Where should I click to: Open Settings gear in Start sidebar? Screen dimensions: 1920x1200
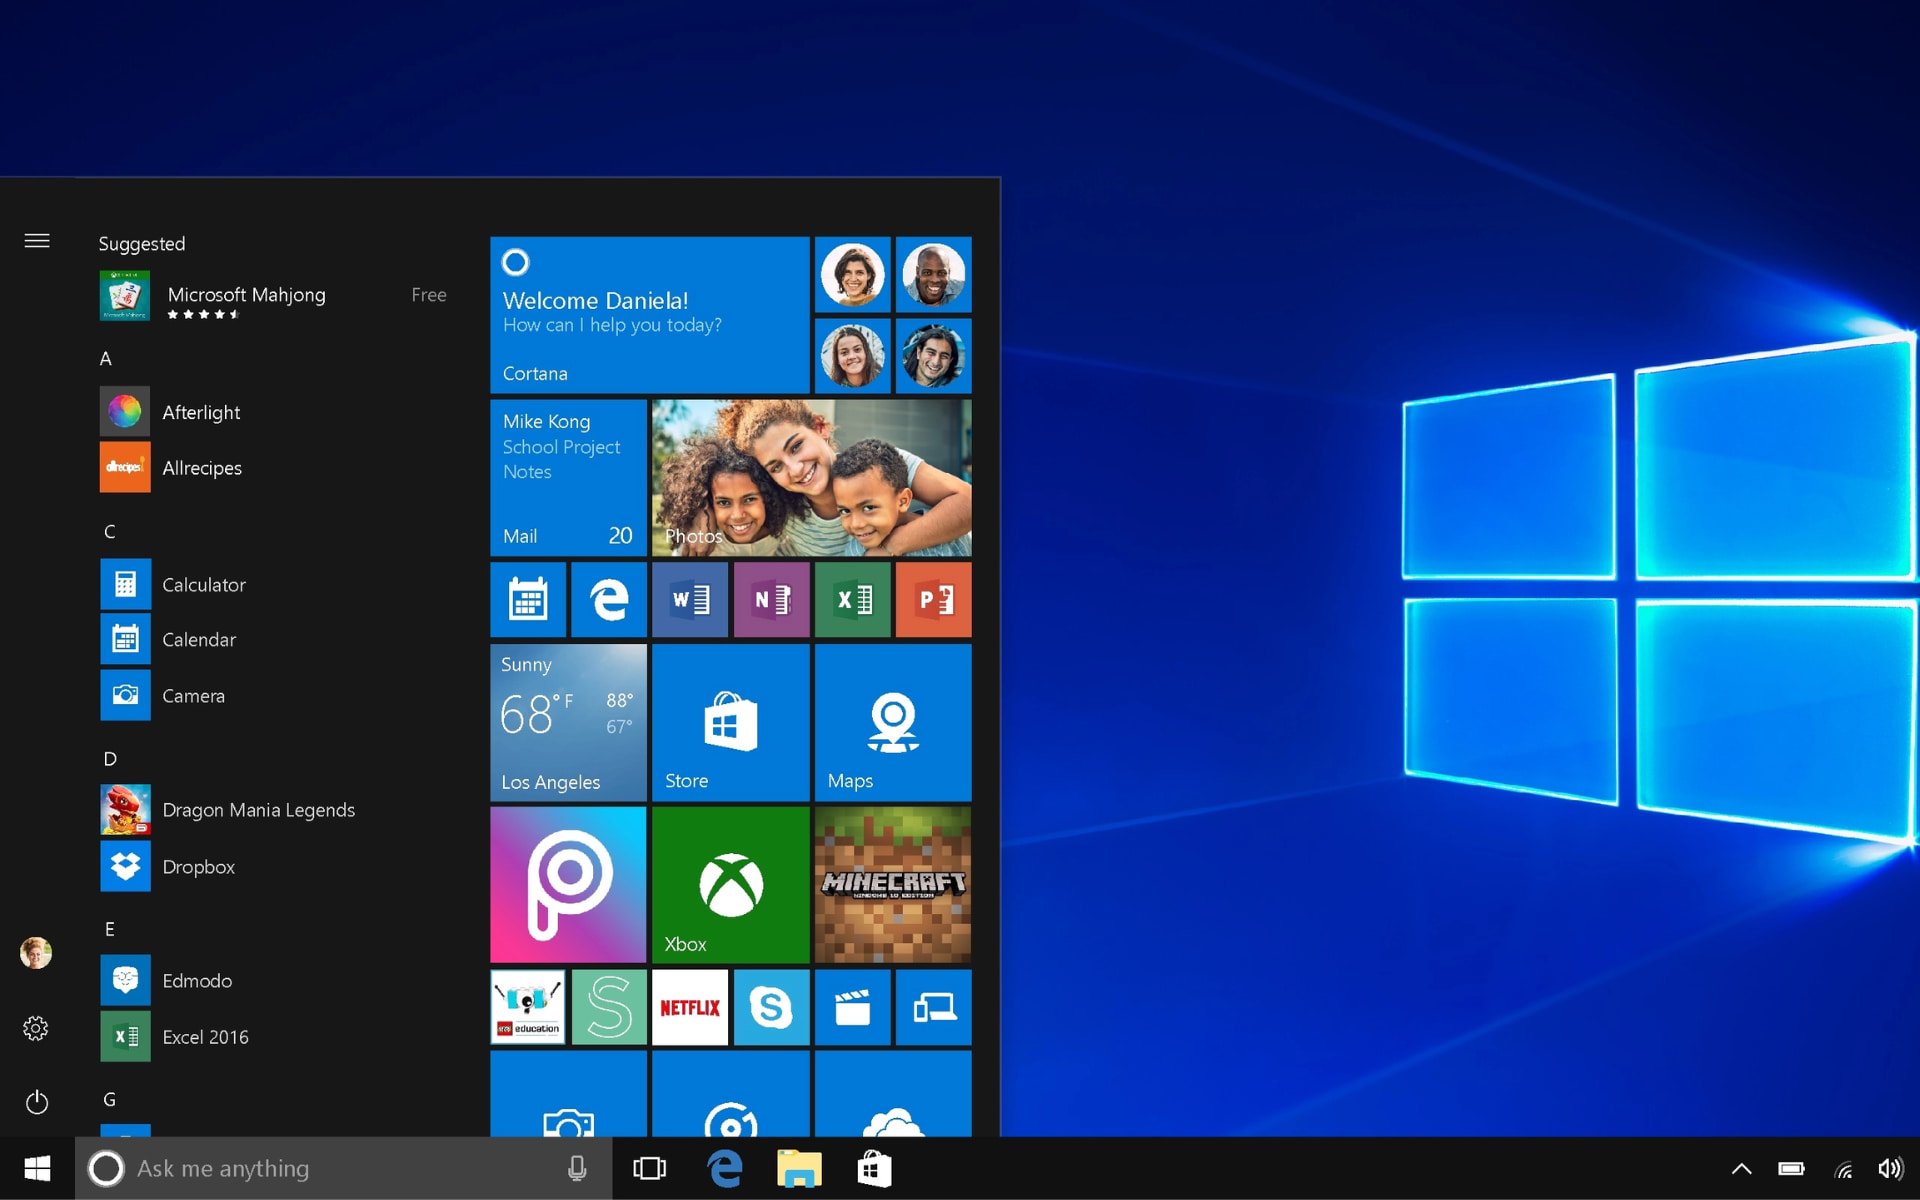36,1028
